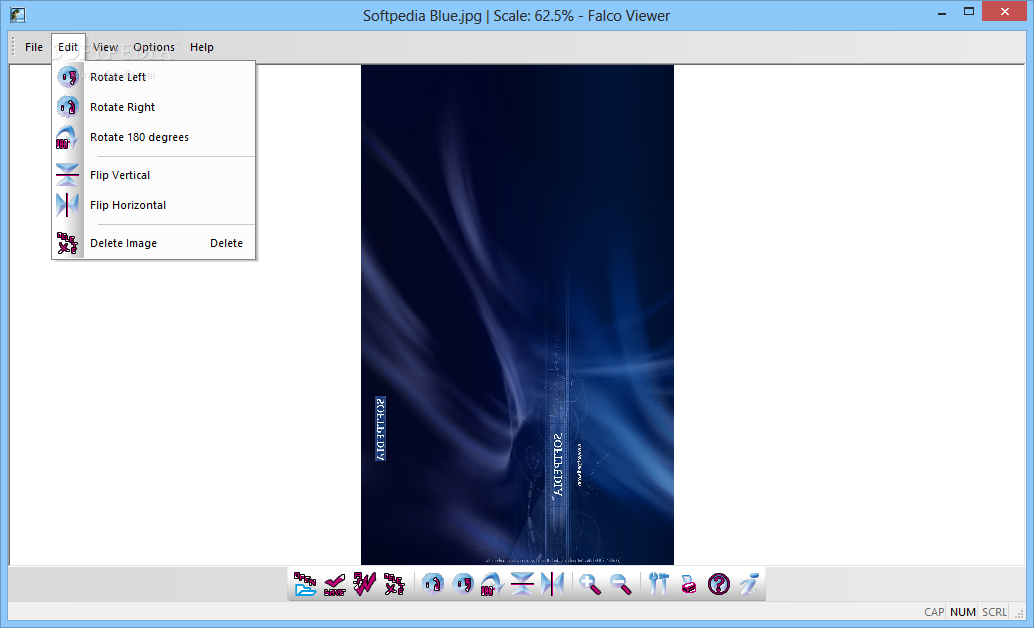The image size is (1034, 628).
Task: Click the Falco Viewer title bar icon
Action: (x=18, y=15)
